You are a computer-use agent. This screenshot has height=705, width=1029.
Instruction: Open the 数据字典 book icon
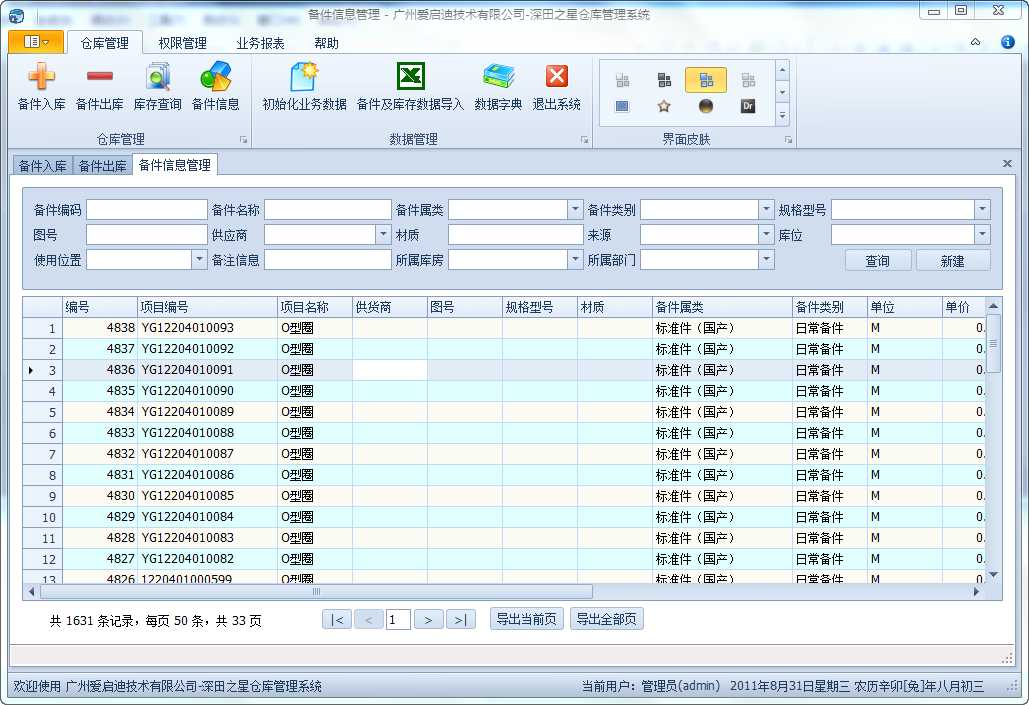pos(498,86)
